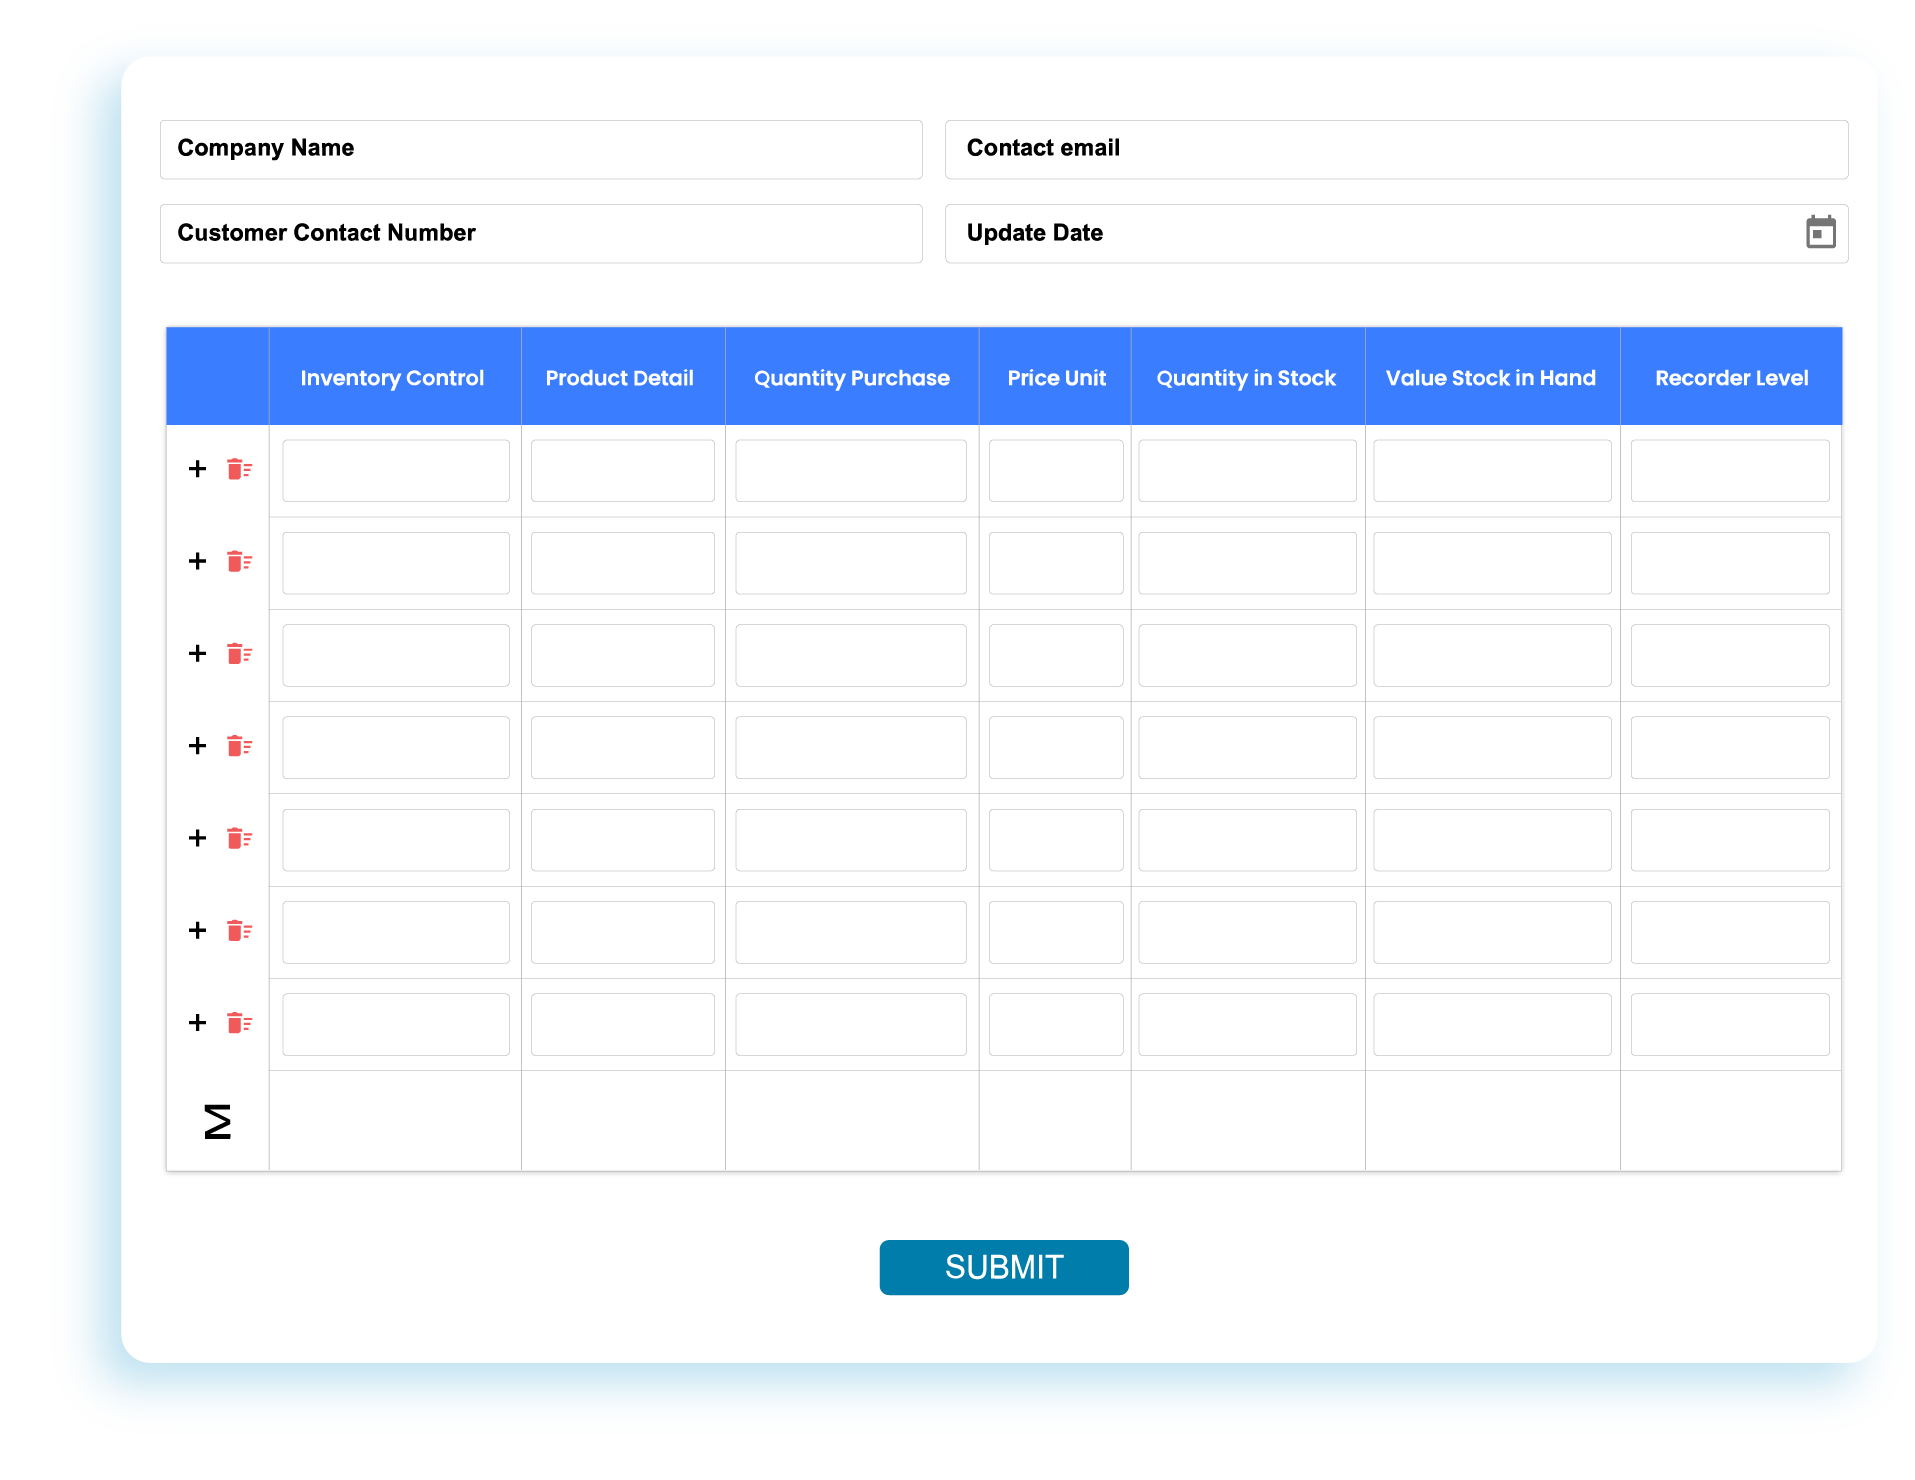Open the Update Date calendar picker
1915x1480 pixels.
point(1820,232)
